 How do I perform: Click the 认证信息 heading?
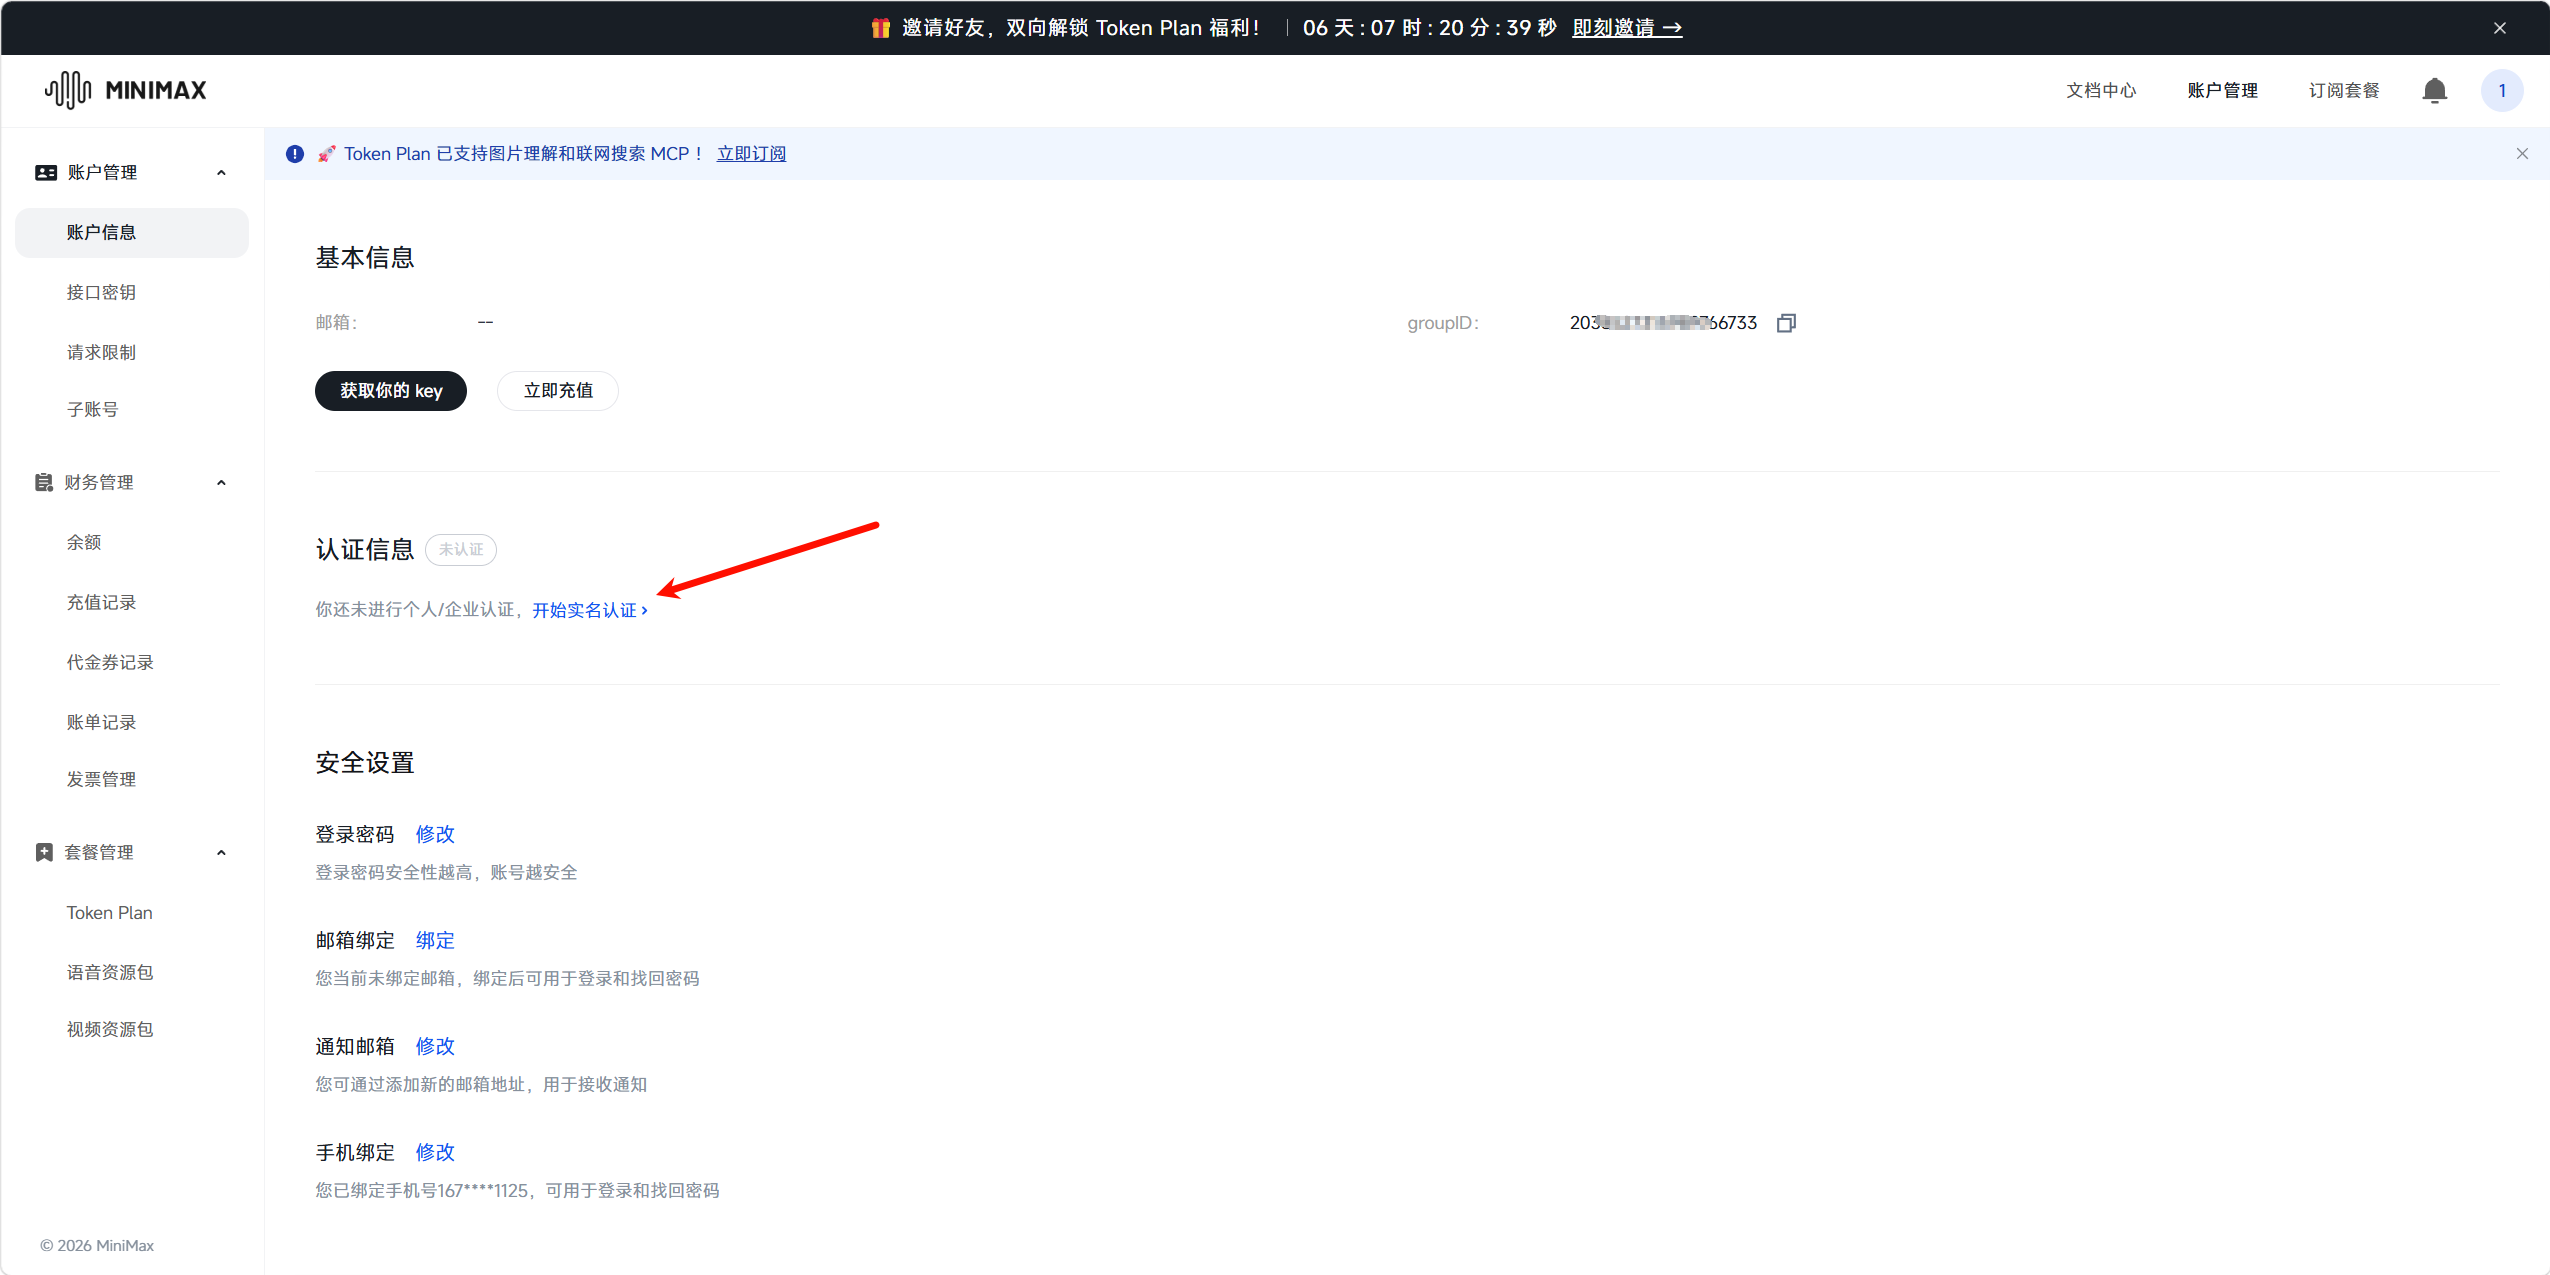pos(365,550)
